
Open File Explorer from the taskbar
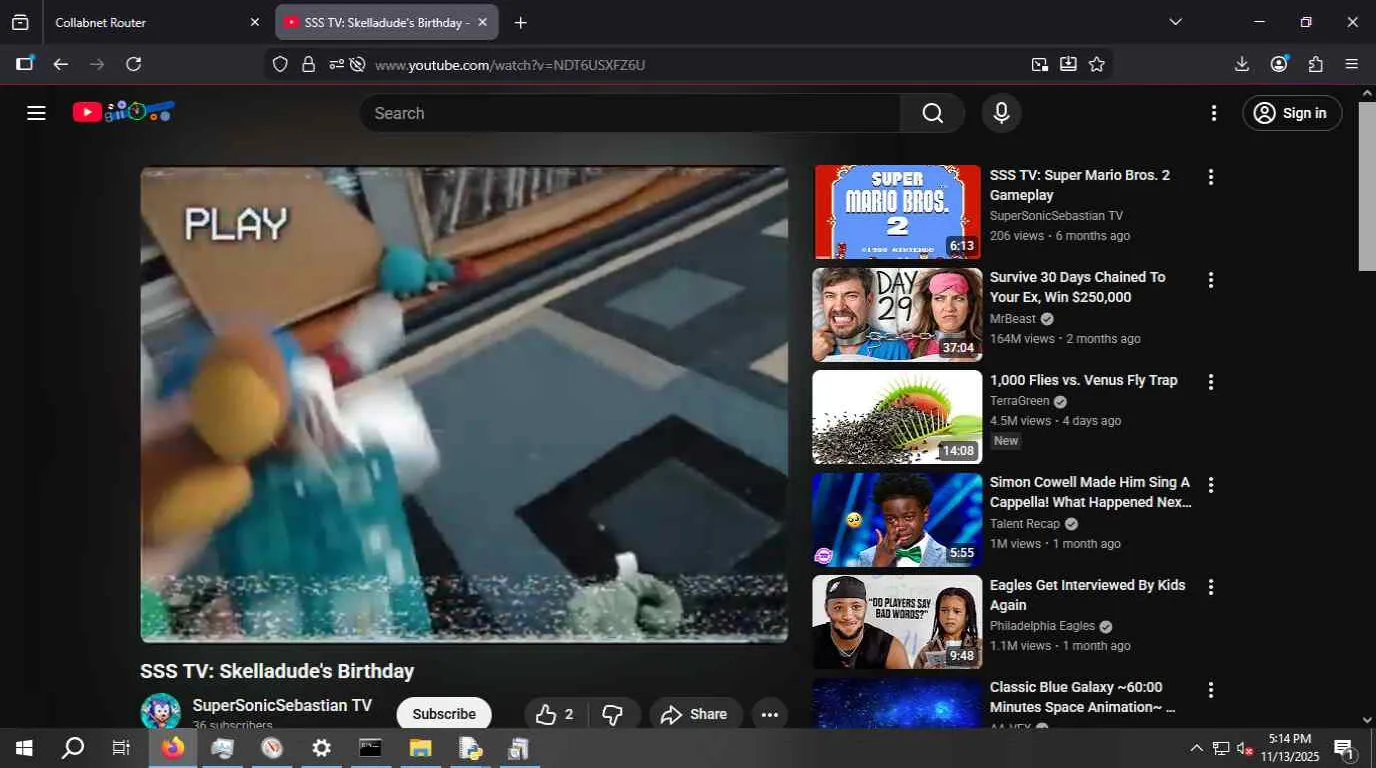coord(420,748)
